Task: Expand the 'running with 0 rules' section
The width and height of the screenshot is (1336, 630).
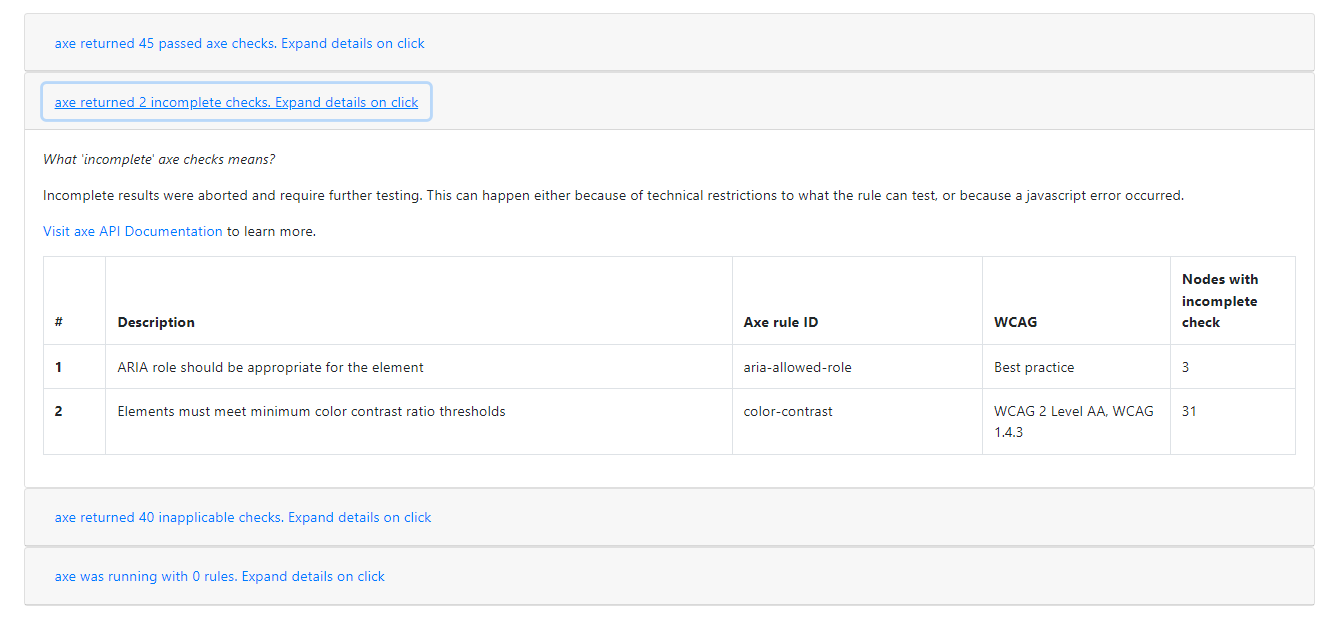Action: coord(219,577)
